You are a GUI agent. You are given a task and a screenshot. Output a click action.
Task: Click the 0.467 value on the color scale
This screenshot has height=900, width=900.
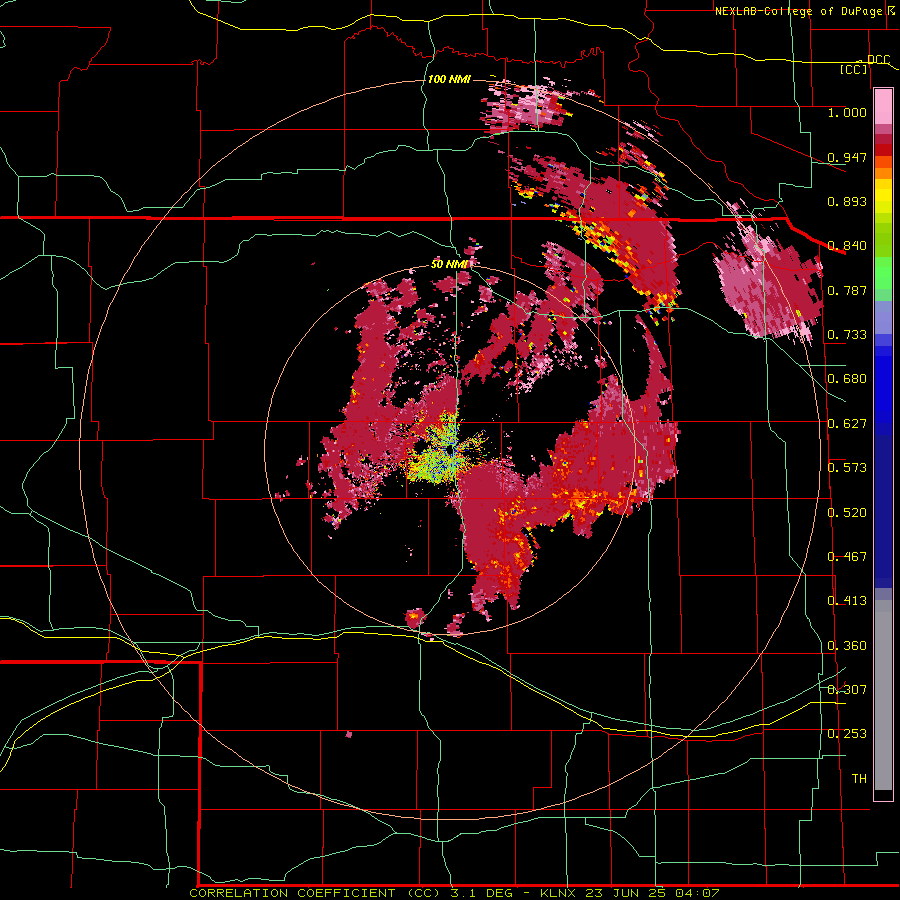click(847, 557)
